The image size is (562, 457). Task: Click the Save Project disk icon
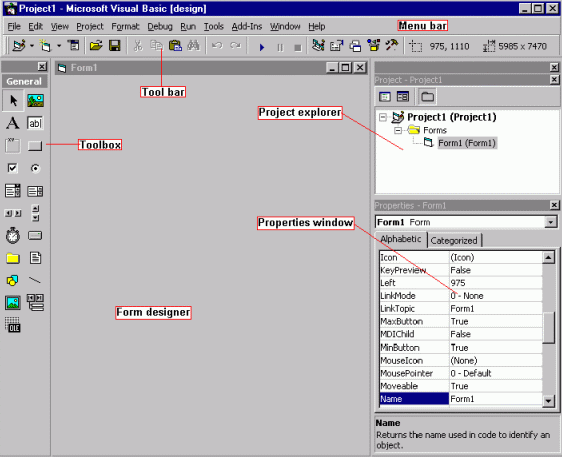point(115,46)
